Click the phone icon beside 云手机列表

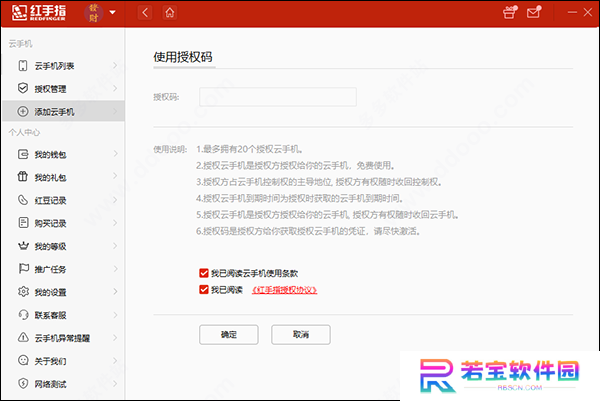pos(23,65)
